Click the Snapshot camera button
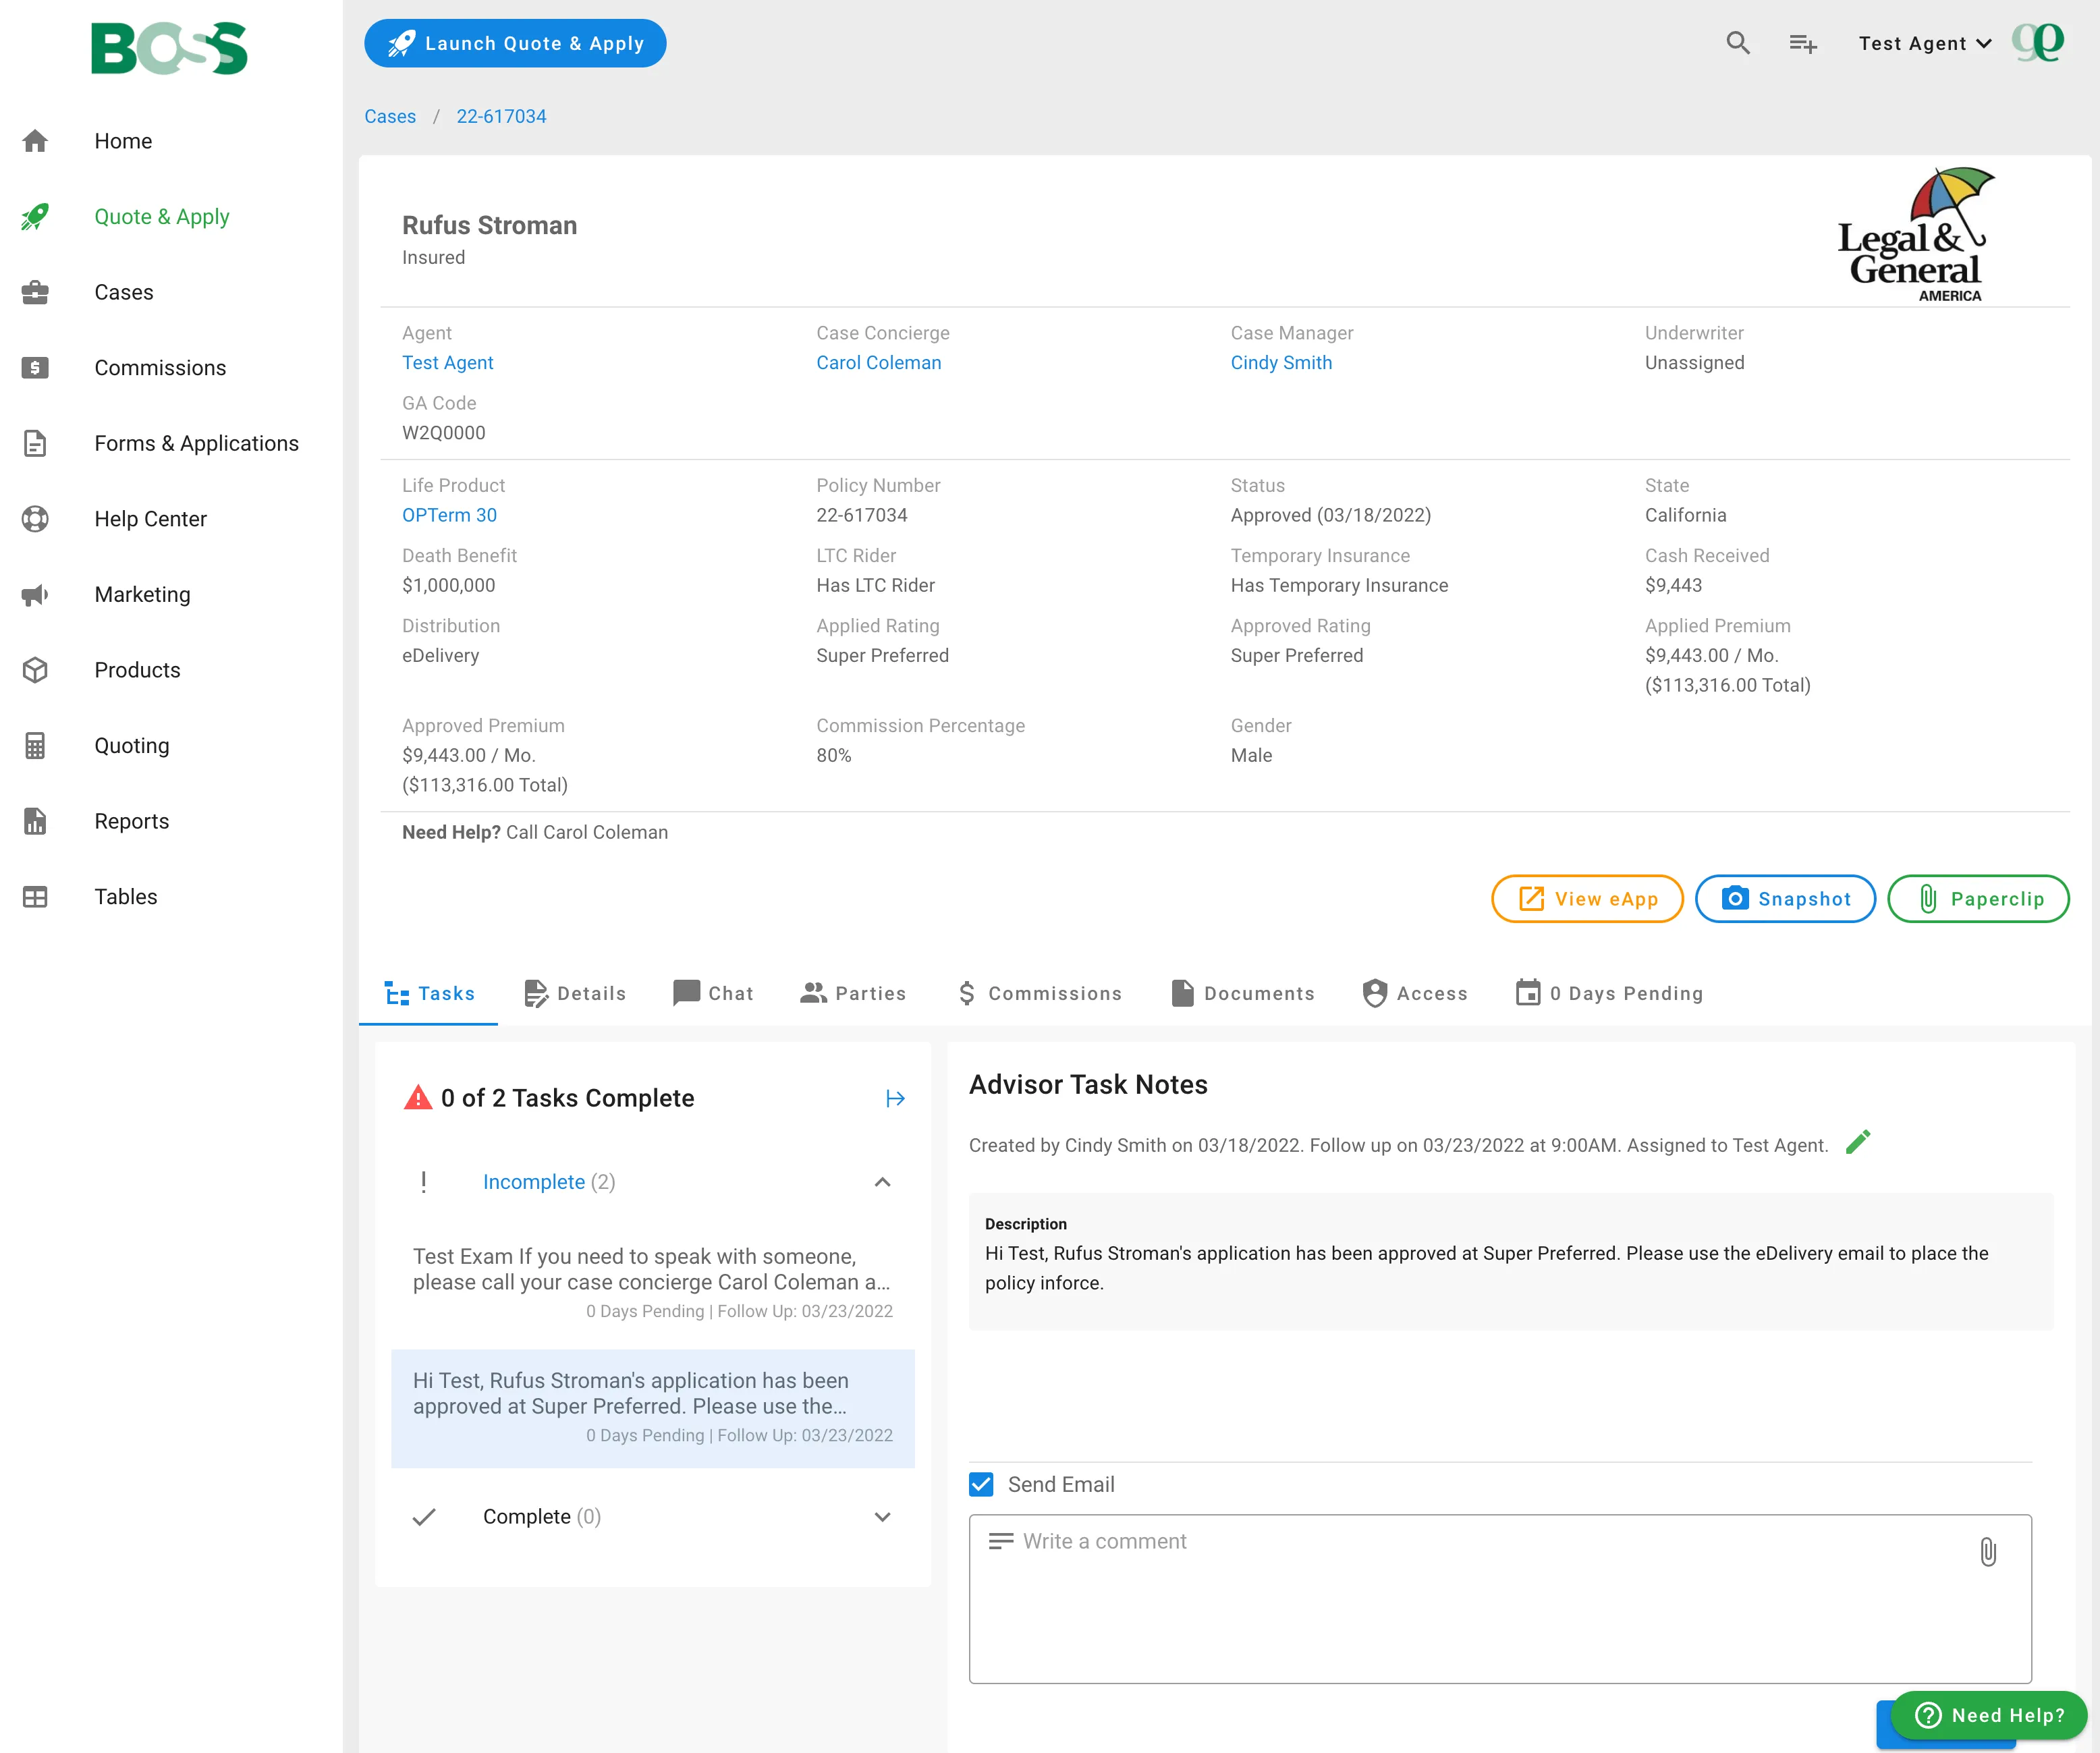 tap(1785, 899)
